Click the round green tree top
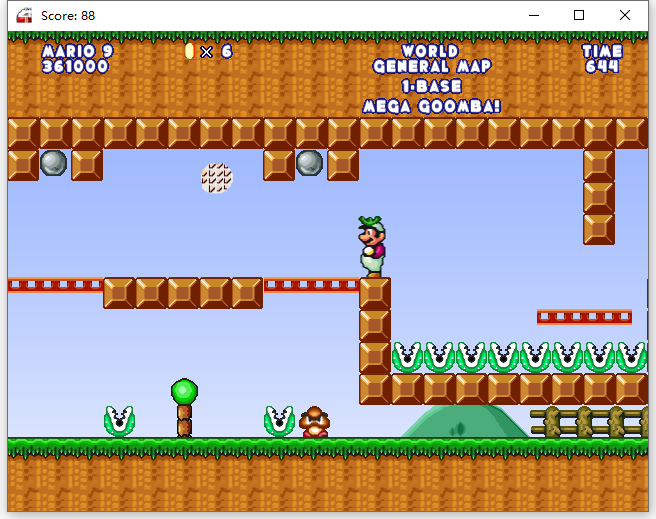 coord(184,391)
